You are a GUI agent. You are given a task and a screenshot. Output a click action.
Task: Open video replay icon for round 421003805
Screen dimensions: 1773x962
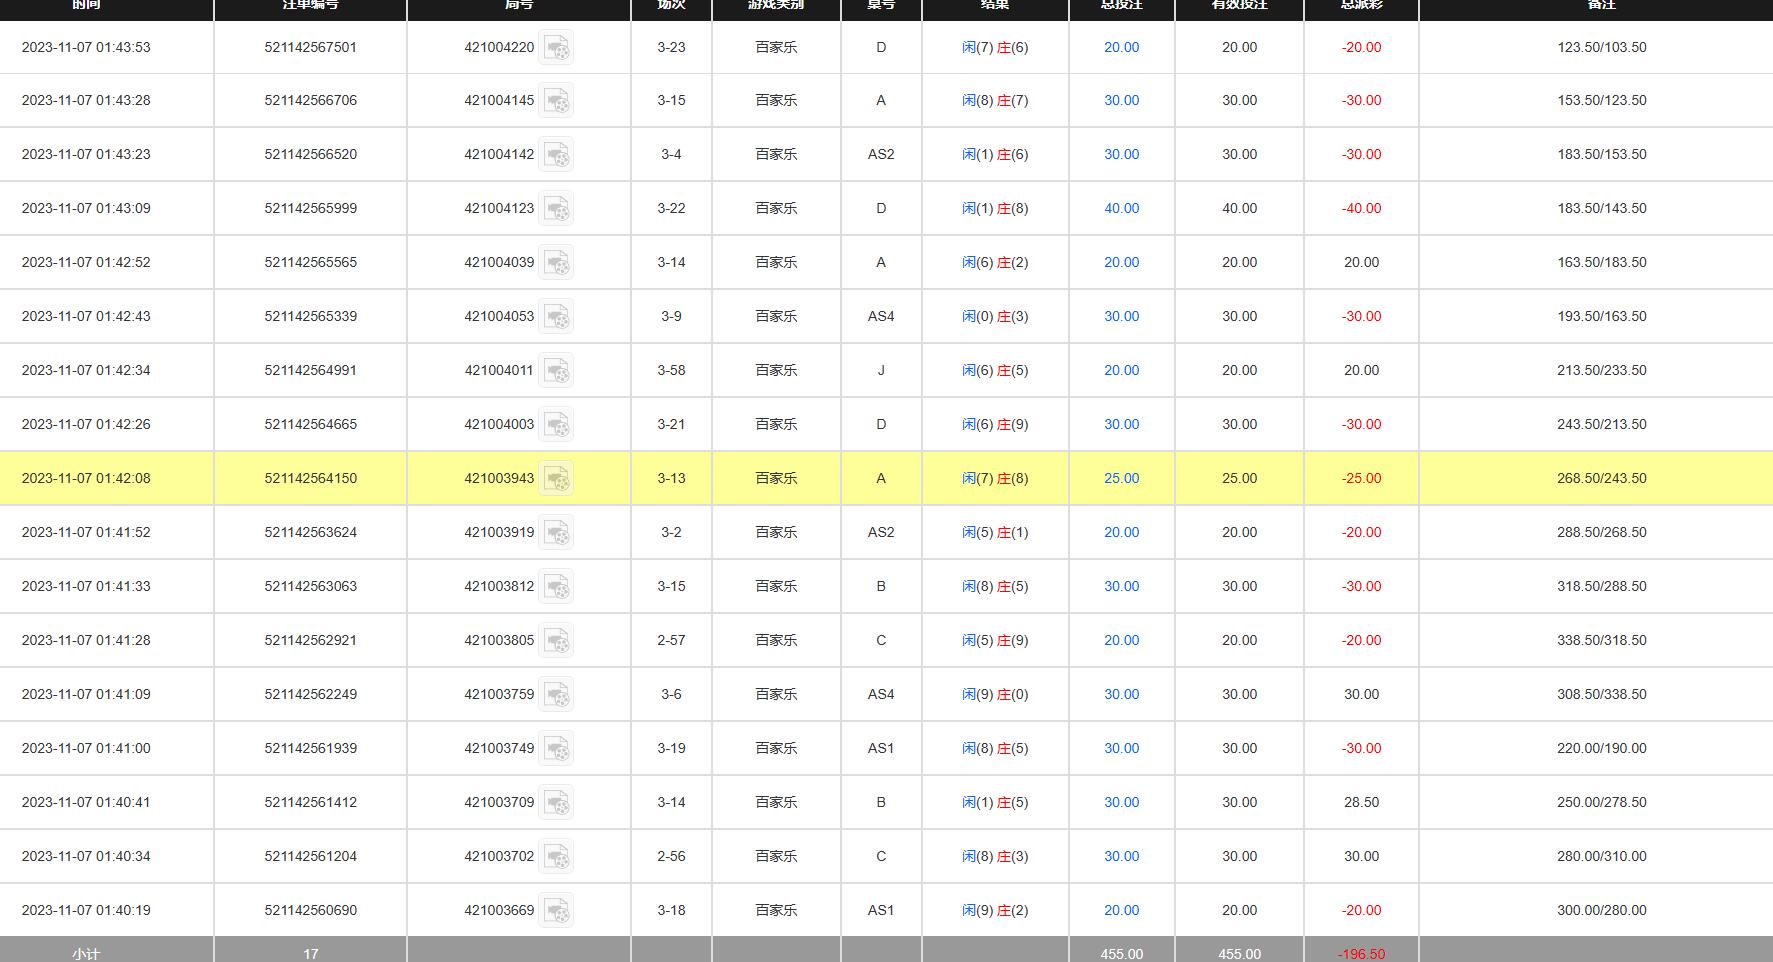point(556,641)
